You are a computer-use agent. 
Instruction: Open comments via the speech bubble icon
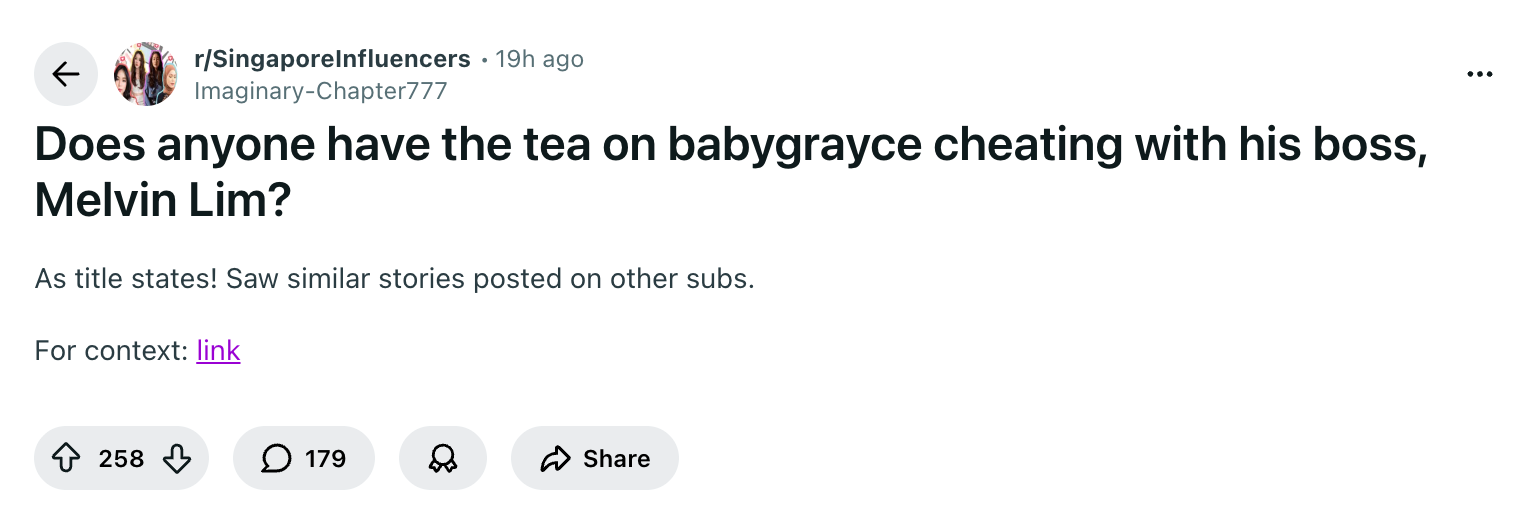[x=276, y=458]
